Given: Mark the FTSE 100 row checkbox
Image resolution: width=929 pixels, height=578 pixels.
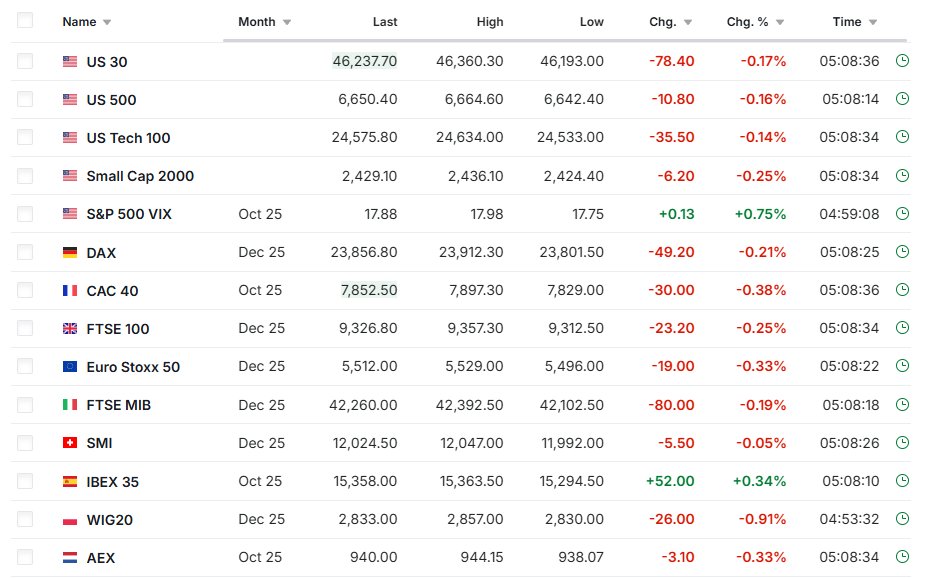Looking at the screenshot, I should pyautogui.click(x=25, y=328).
